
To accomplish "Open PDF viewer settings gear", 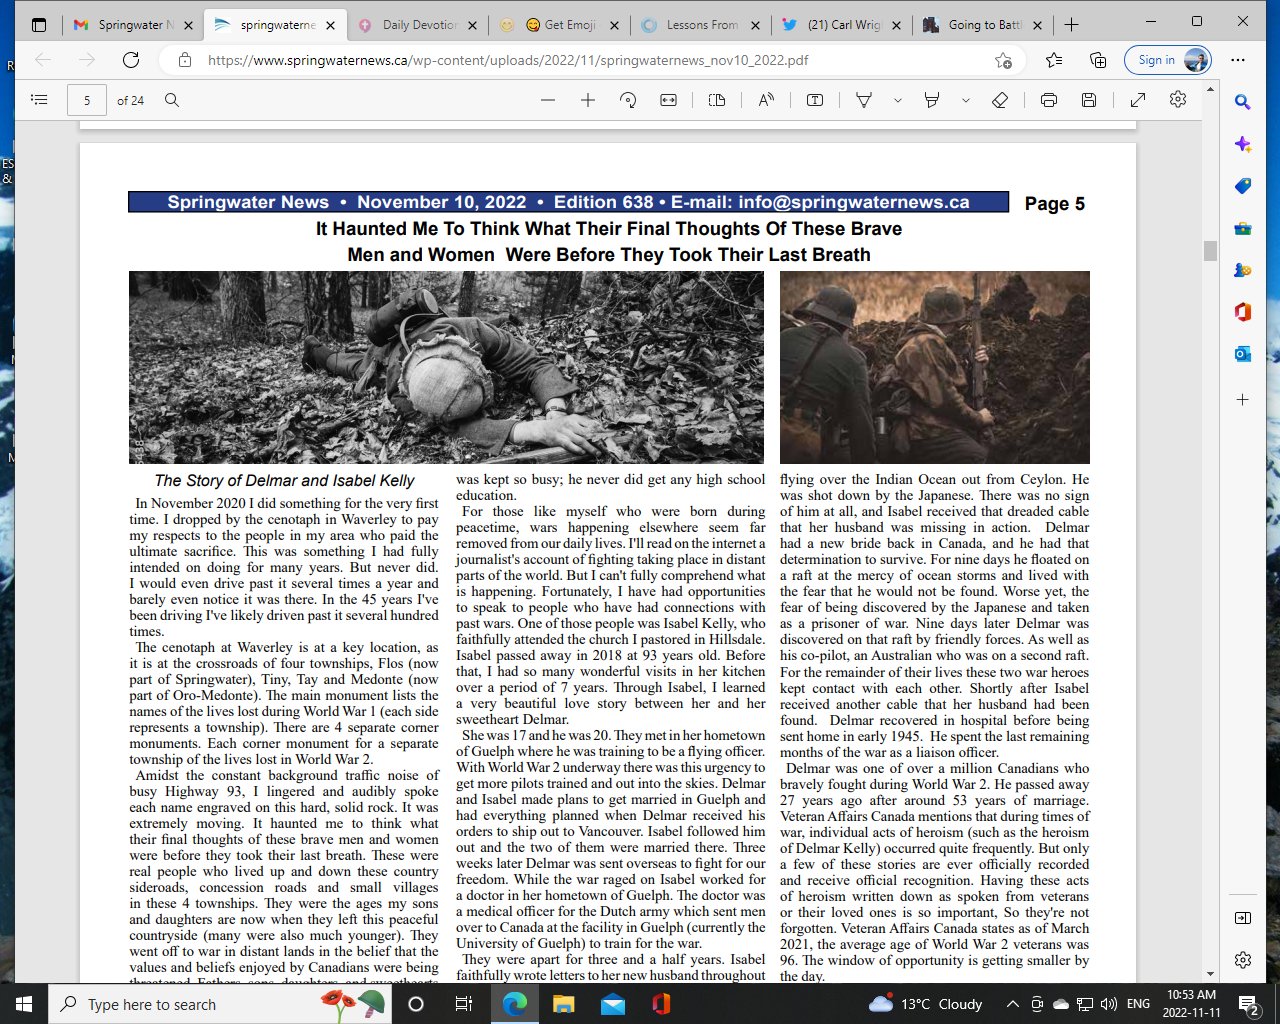I will point(1178,100).
